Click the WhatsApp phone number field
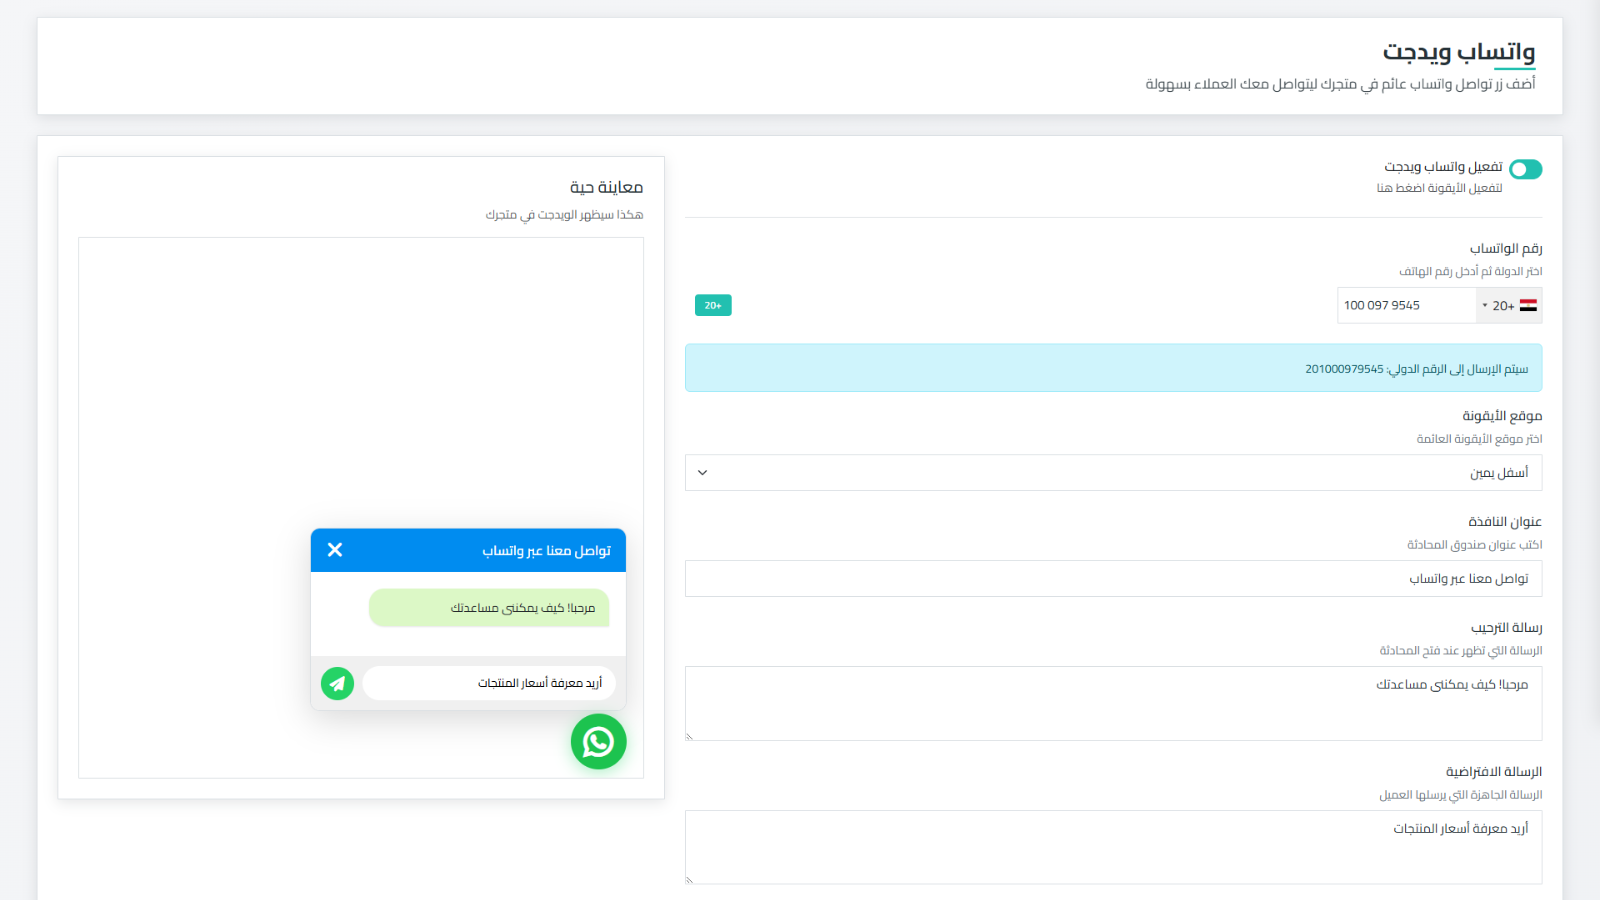Image resolution: width=1600 pixels, height=900 pixels. [1405, 306]
